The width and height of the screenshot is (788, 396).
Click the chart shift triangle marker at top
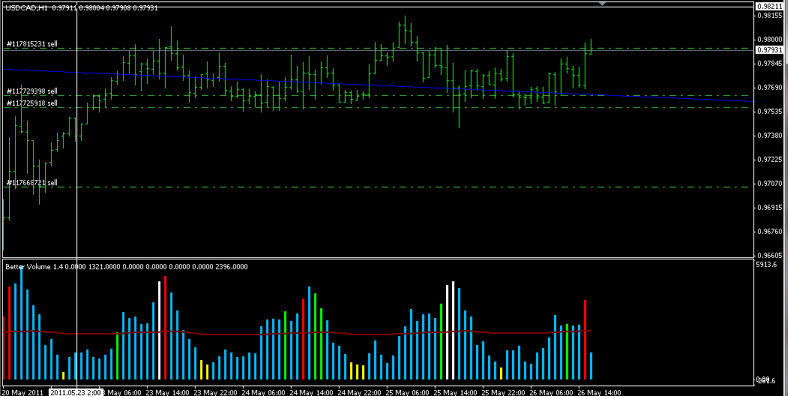click(x=603, y=4)
